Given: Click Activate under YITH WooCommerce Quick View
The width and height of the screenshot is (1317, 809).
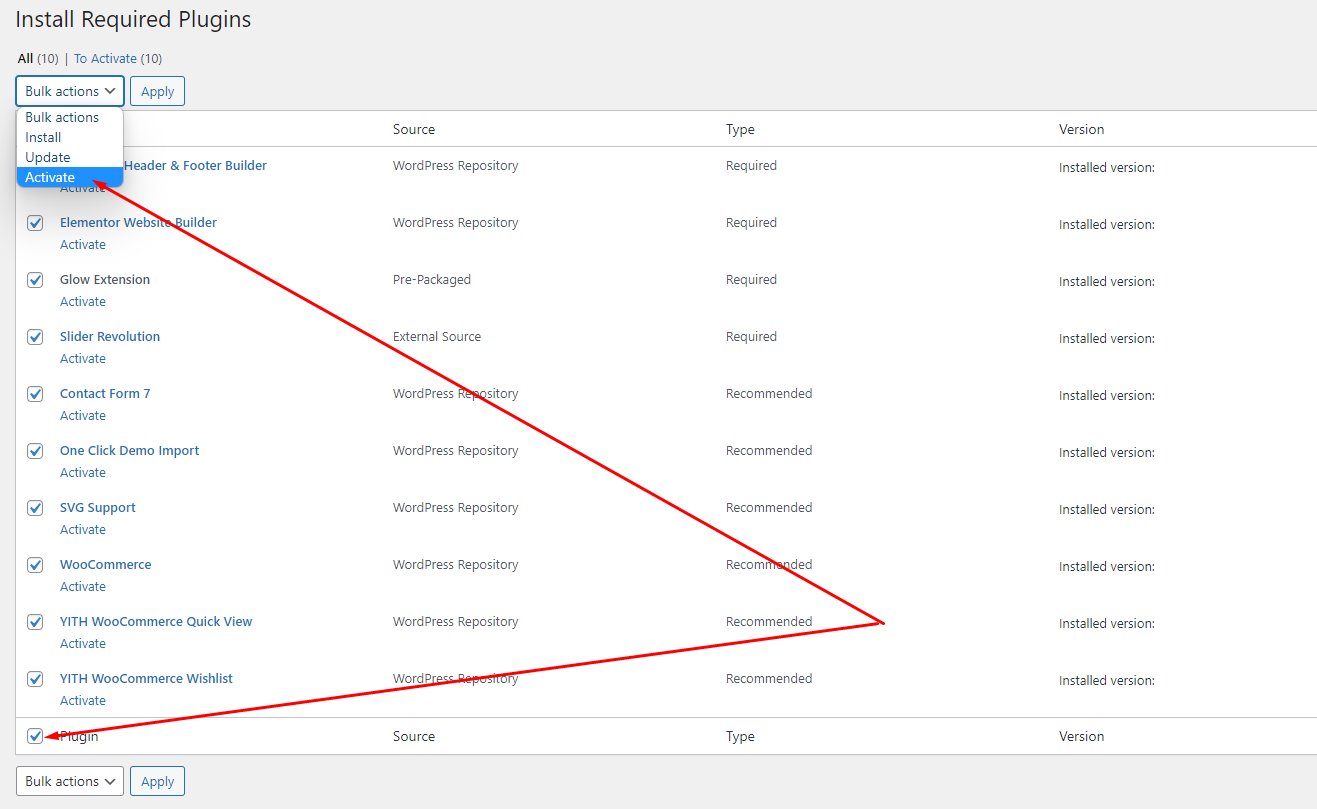Looking at the screenshot, I should (x=83, y=643).
